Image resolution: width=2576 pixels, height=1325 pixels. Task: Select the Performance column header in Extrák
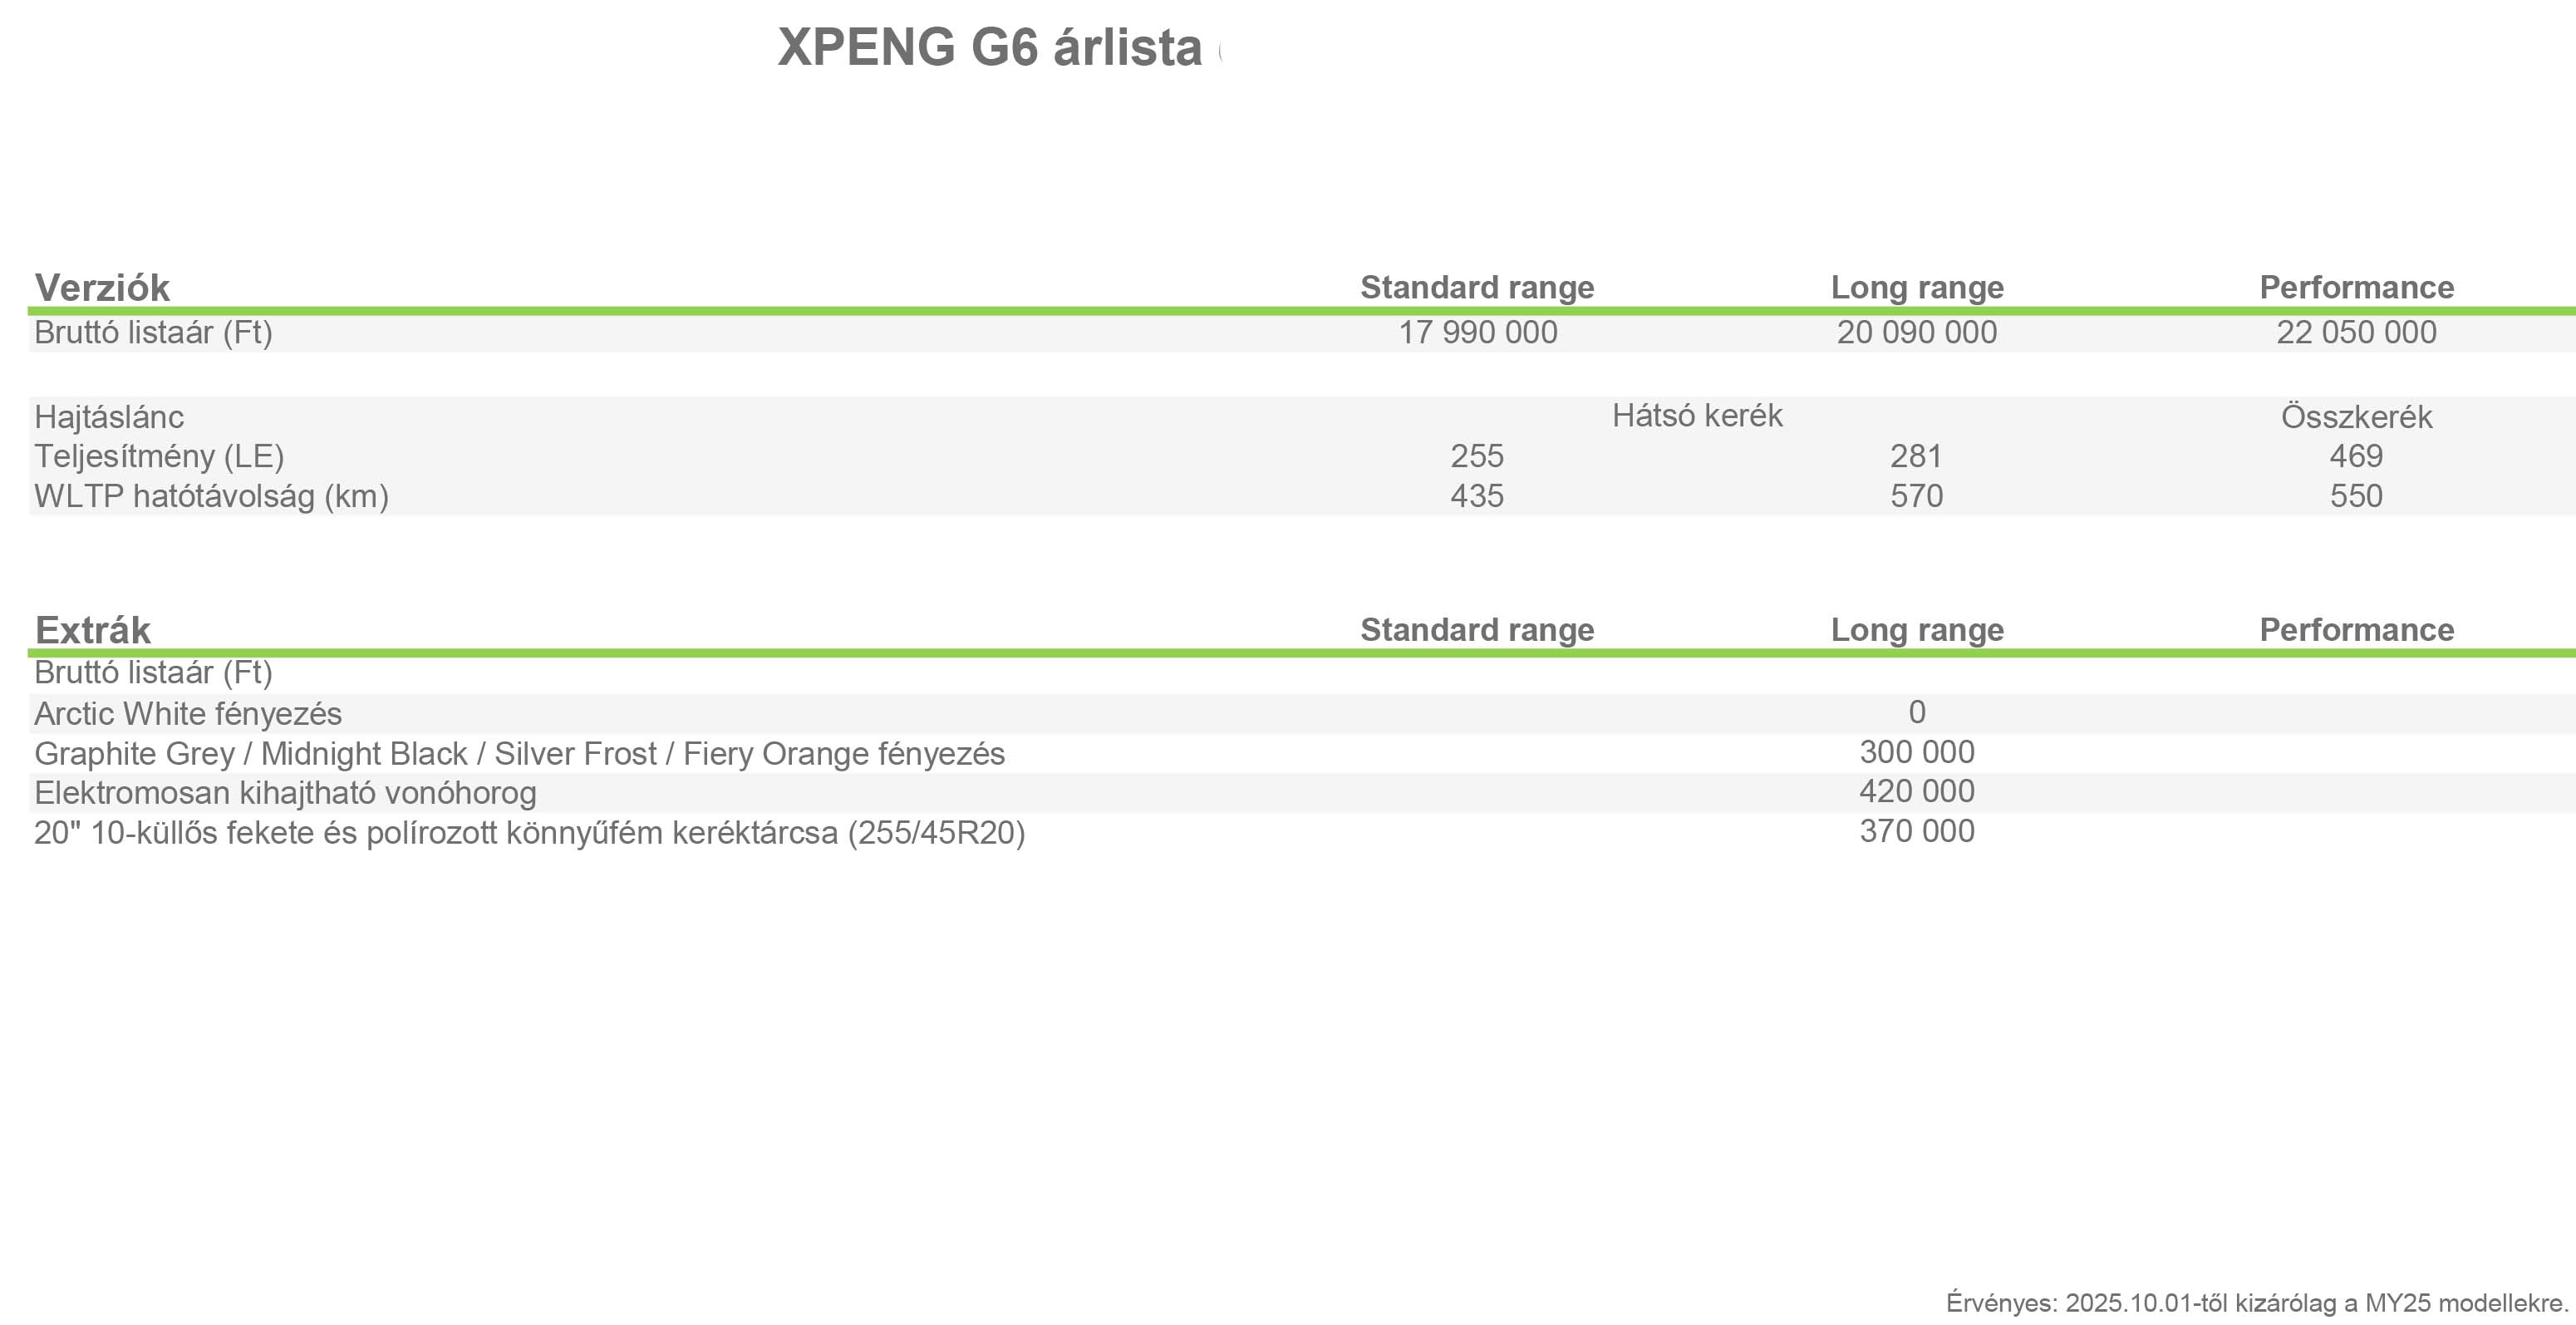tap(2356, 629)
